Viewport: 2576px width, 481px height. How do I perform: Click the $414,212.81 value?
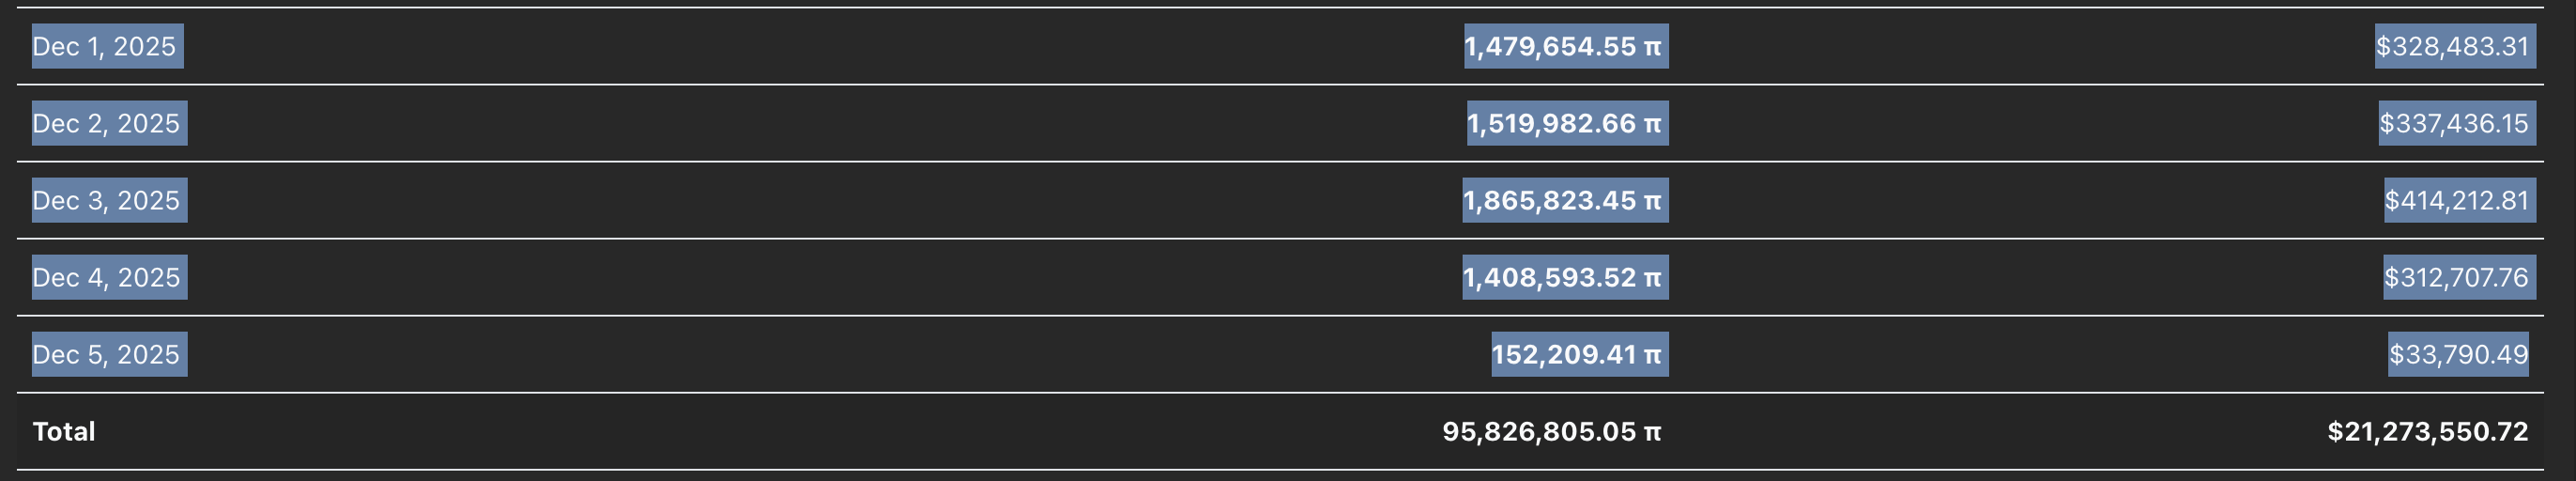[2457, 201]
